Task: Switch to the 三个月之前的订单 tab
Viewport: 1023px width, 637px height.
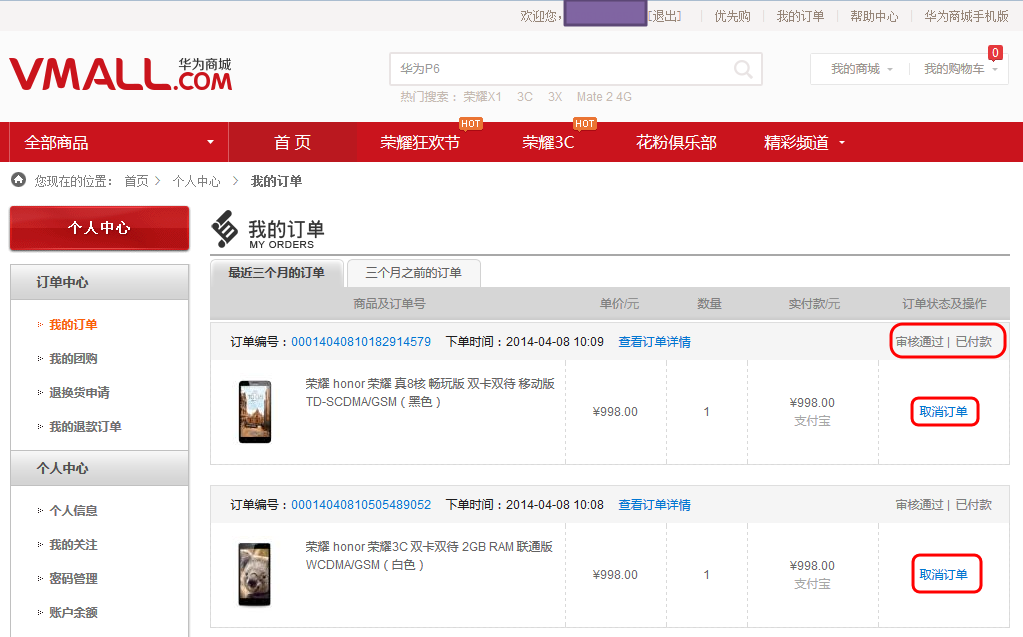Action: 414,273
